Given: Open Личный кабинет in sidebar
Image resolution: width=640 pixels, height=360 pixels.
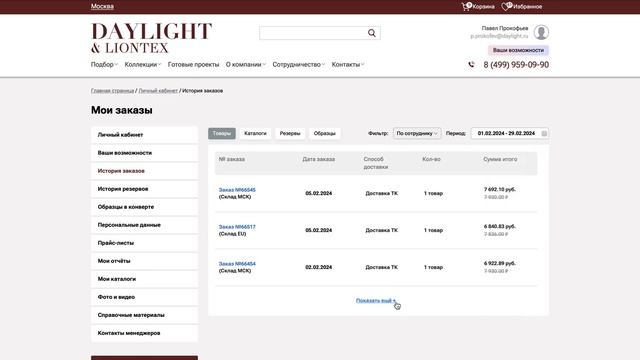Looking at the screenshot, I should point(144,135).
